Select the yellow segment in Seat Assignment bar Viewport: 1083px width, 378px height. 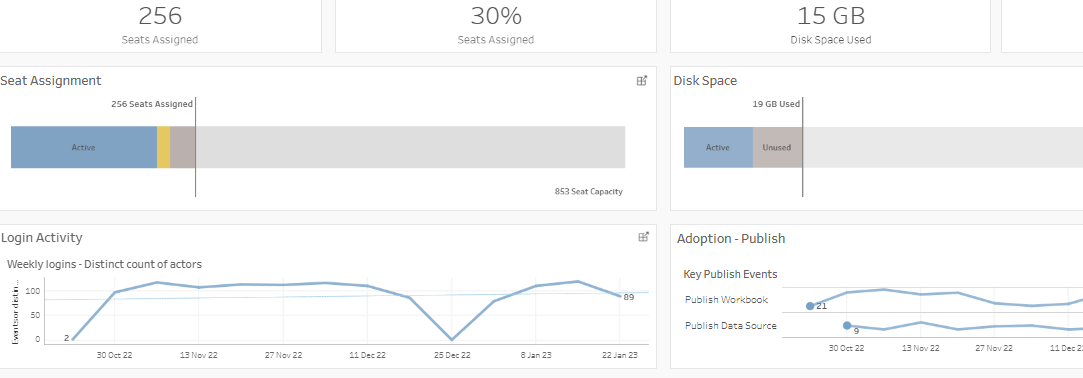click(x=164, y=147)
